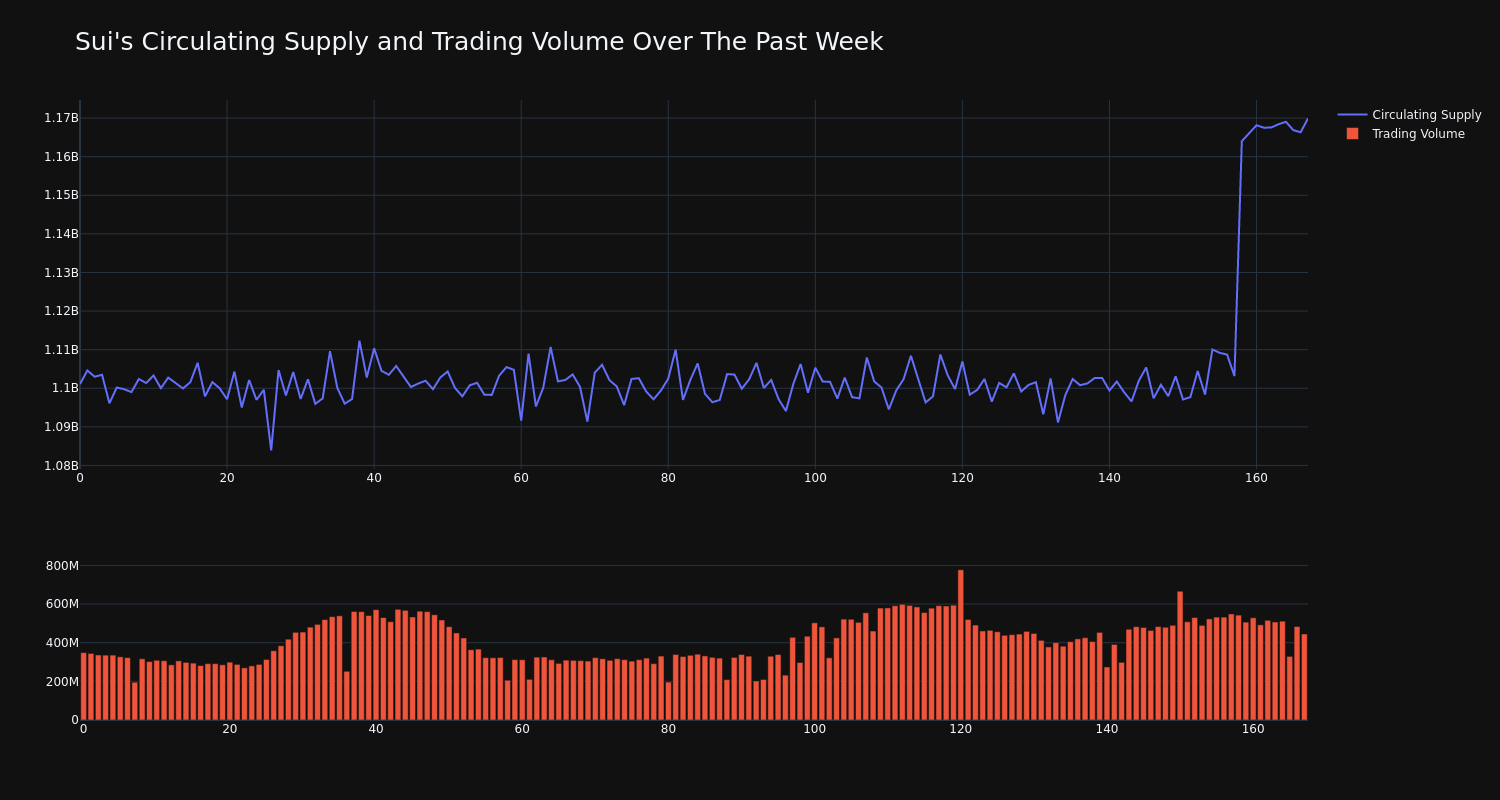Click x-axis label 40 on volume chart

376,729
